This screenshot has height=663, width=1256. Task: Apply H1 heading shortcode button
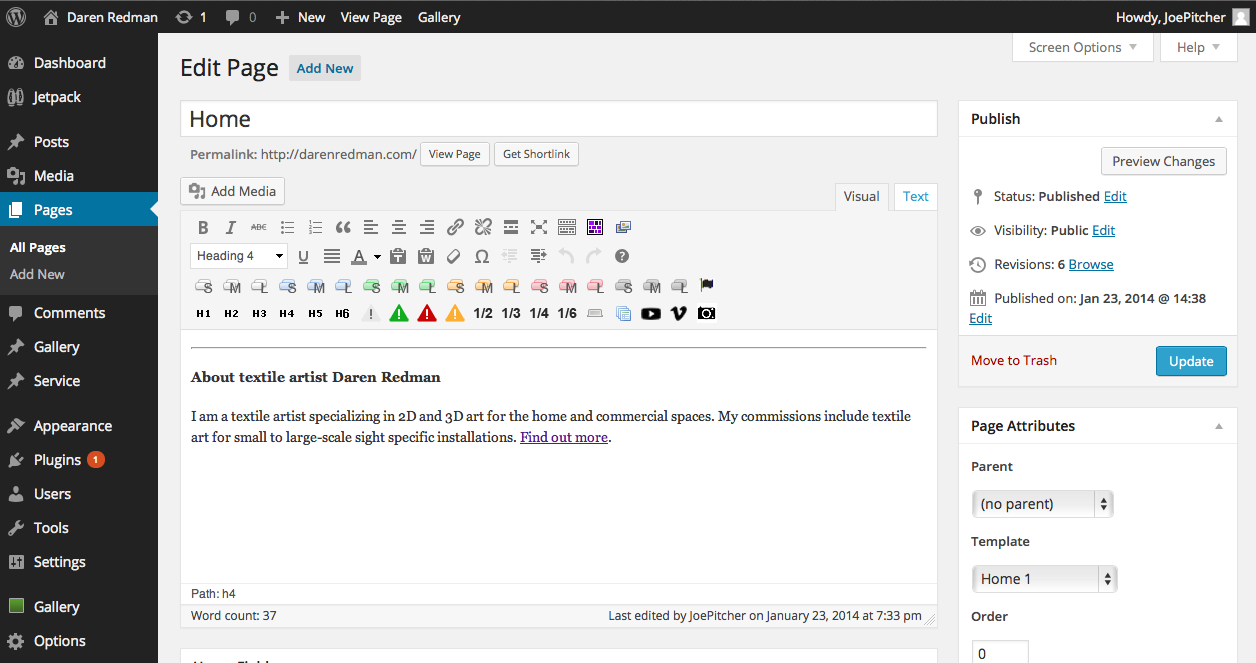[203, 313]
